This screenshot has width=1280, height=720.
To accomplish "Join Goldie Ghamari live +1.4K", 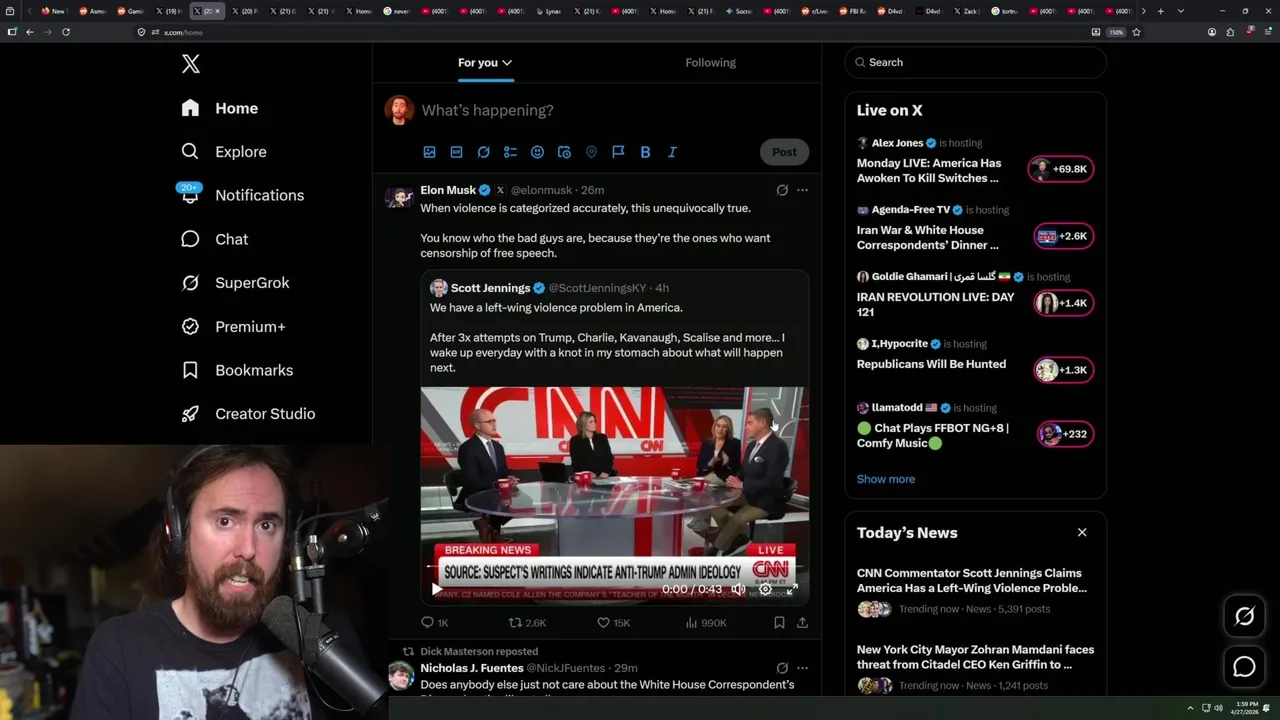I will (x=1063, y=303).
